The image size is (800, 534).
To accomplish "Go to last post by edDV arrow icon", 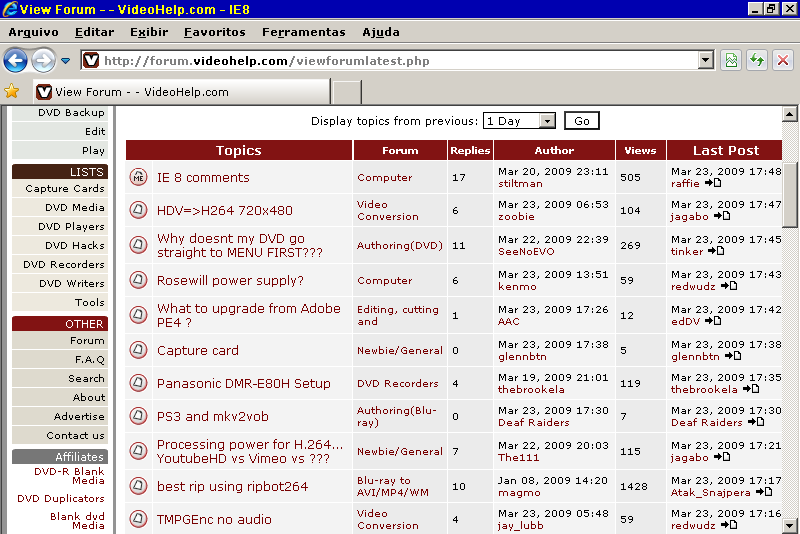I will pos(713,321).
